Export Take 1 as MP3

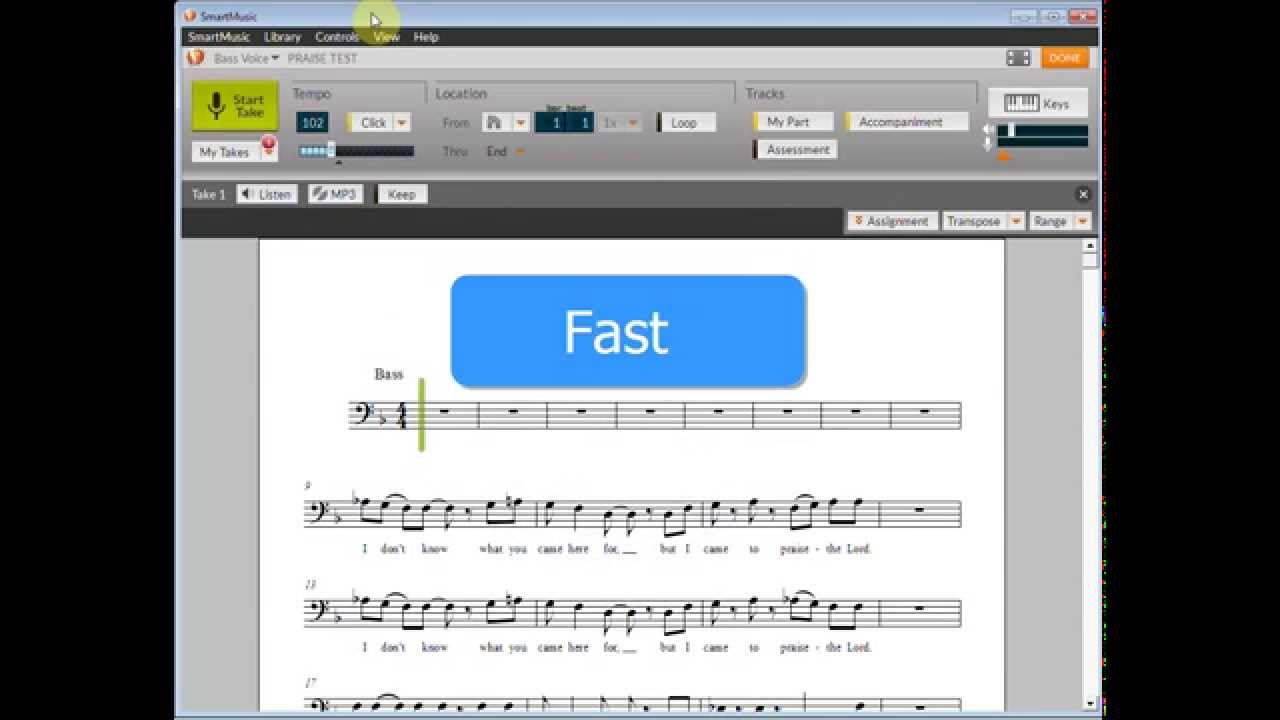pos(335,194)
